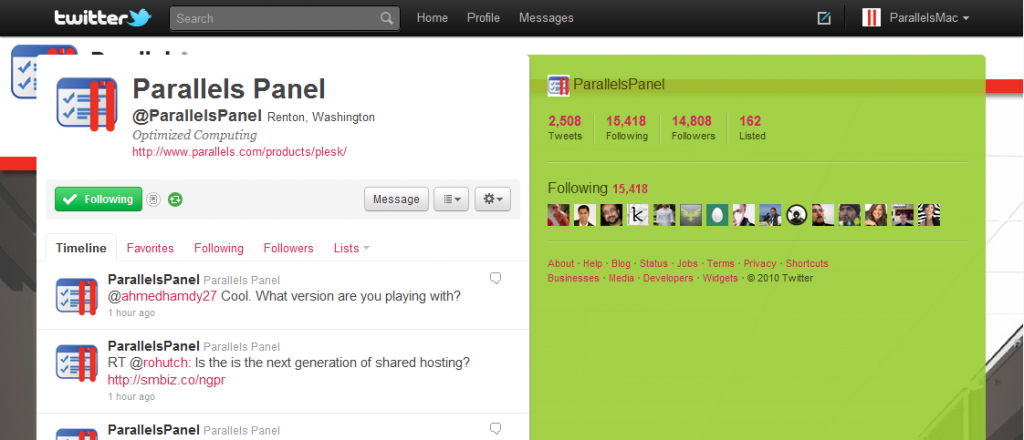
Task: Open the Blog footer link
Action: pos(621,264)
